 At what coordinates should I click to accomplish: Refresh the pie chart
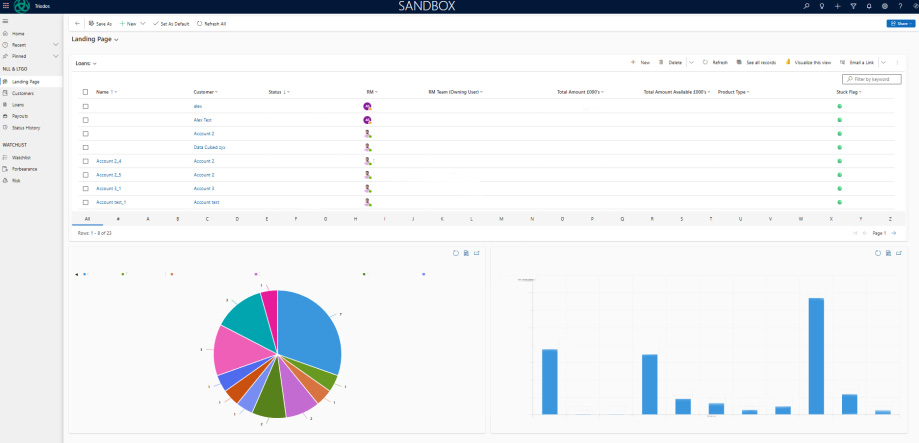click(456, 253)
